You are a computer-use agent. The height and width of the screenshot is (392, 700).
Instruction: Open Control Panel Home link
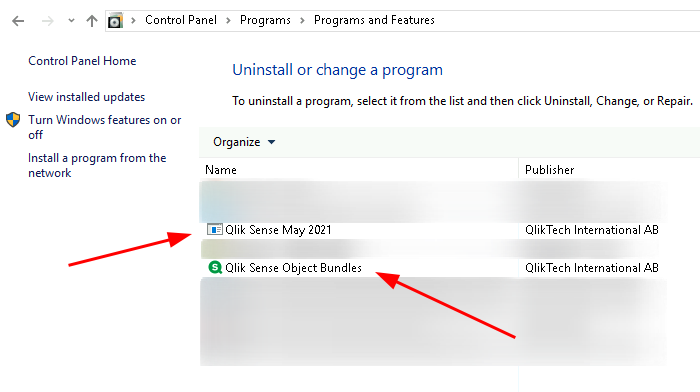(x=82, y=61)
